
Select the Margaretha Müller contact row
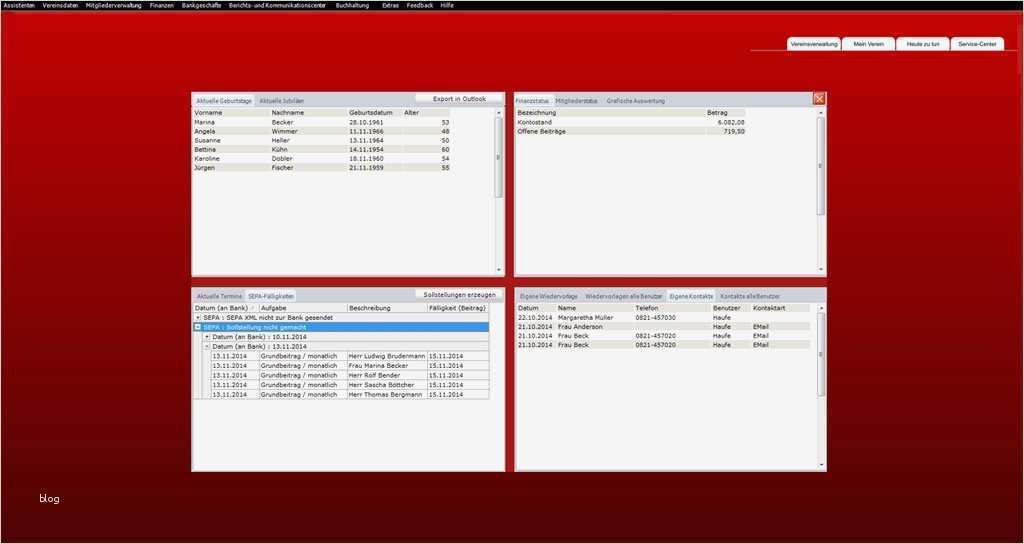point(664,317)
